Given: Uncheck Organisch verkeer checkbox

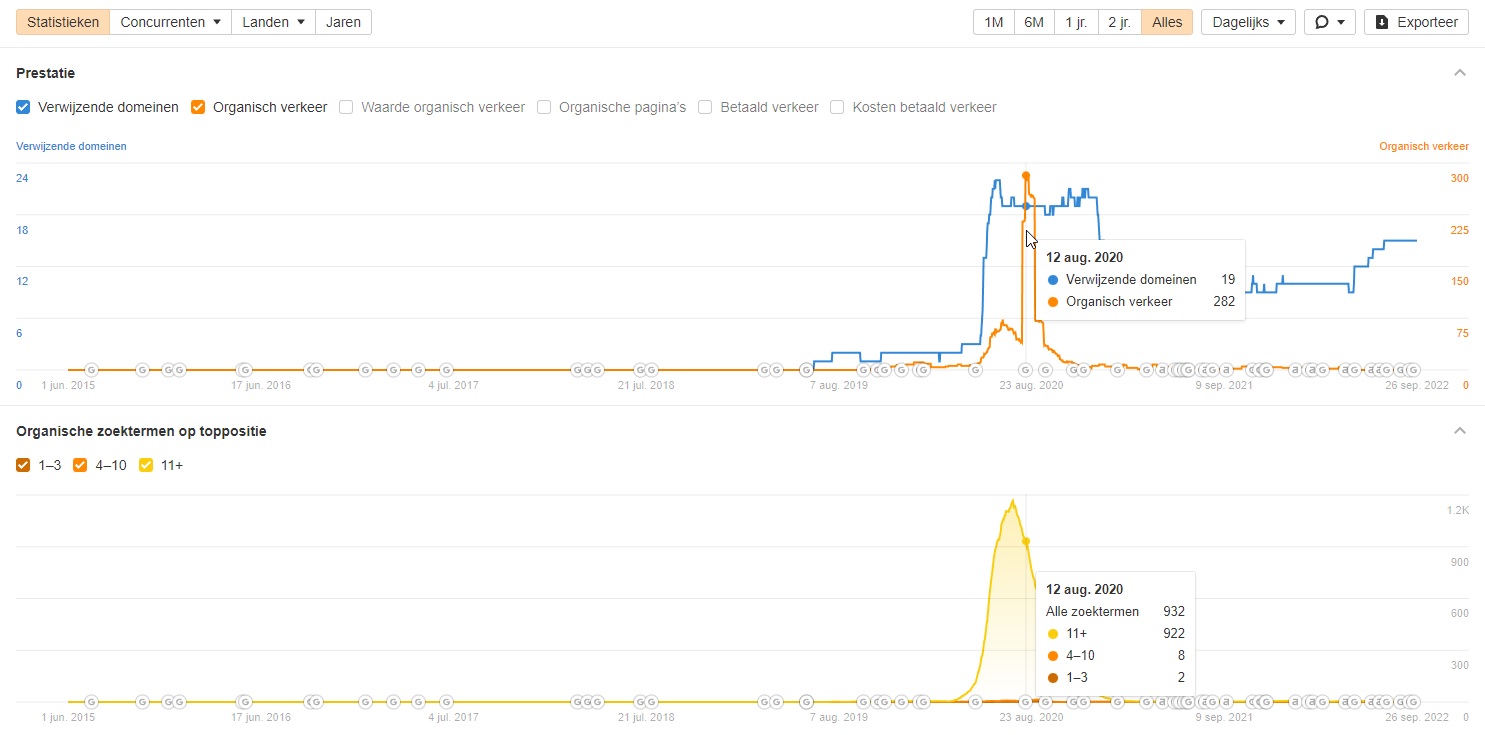Looking at the screenshot, I should point(198,107).
